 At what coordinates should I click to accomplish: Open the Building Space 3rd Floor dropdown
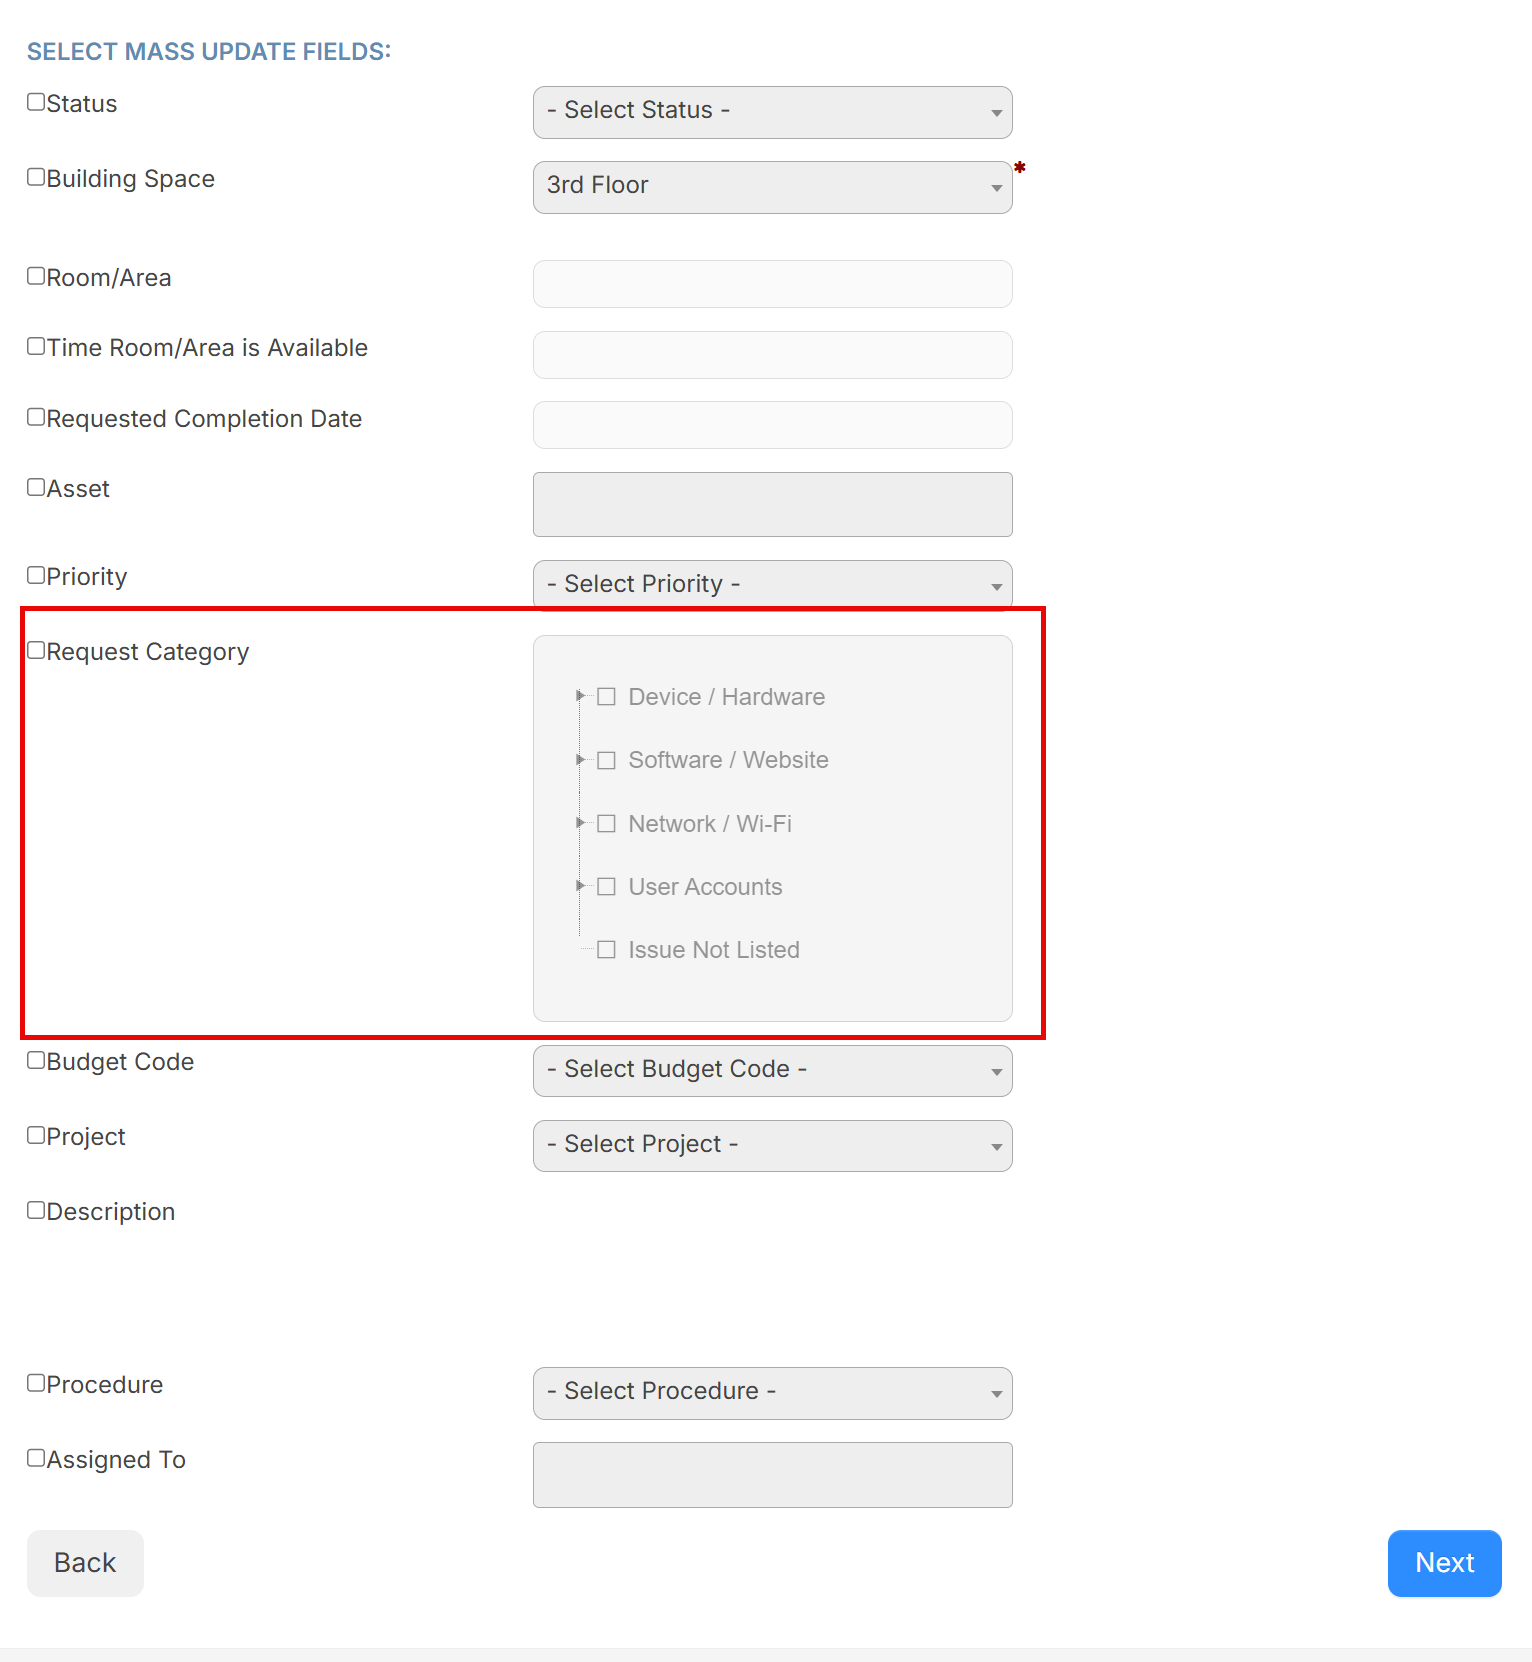pos(773,187)
